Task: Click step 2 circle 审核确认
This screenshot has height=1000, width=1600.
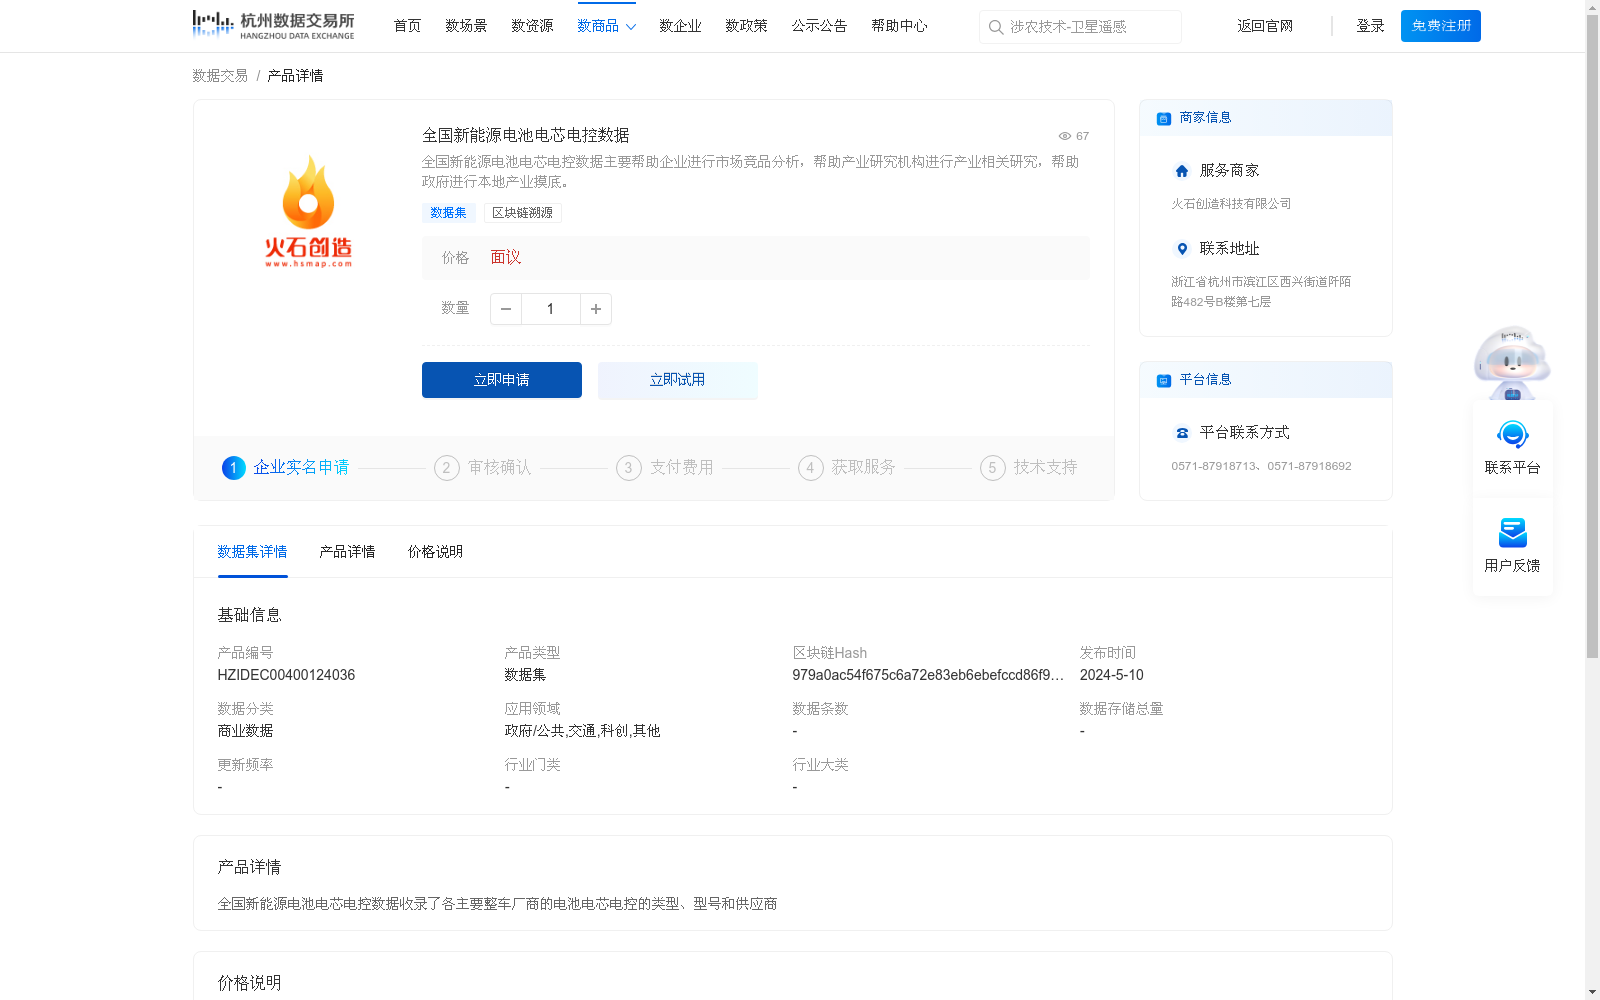Action: point(446,468)
